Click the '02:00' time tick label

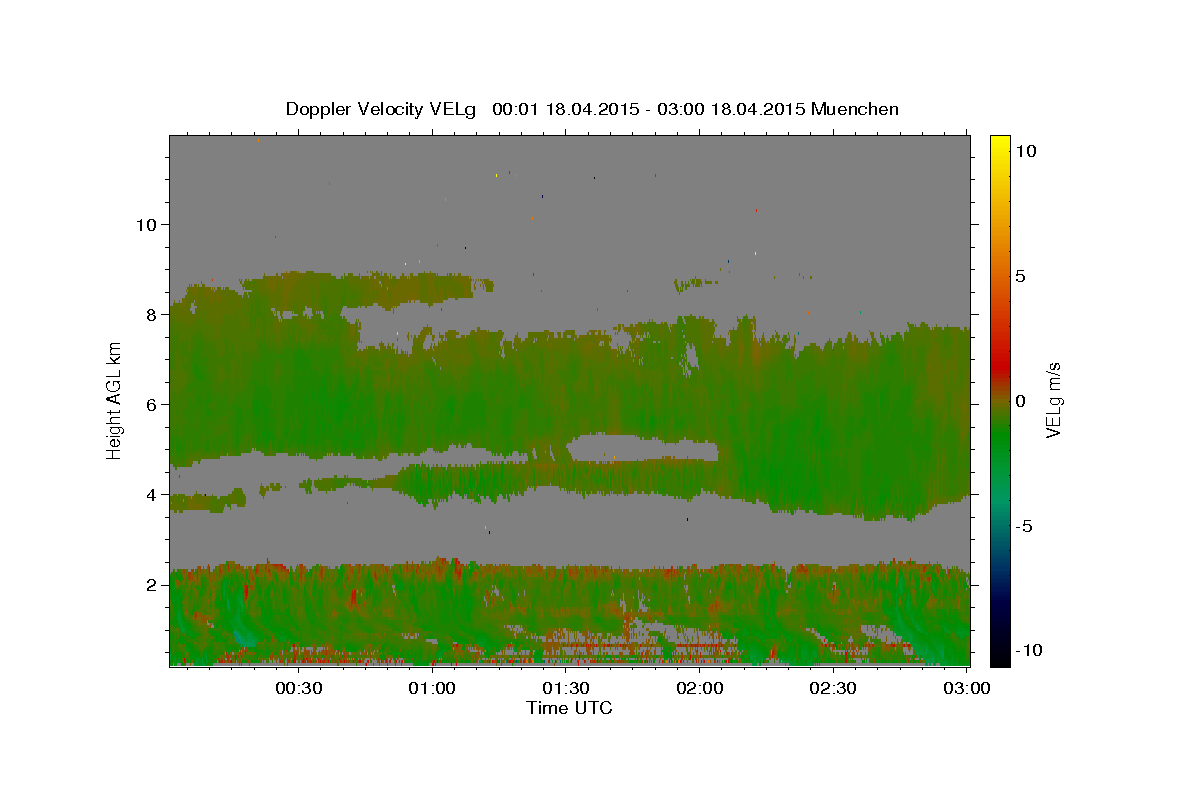[x=700, y=688]
